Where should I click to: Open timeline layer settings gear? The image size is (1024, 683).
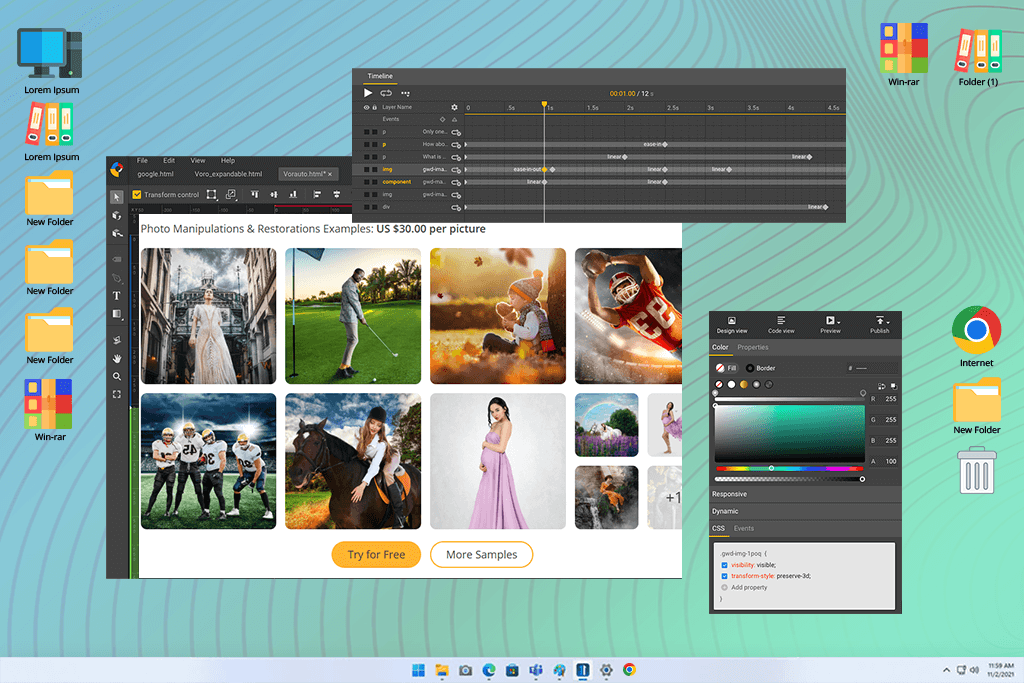(454, 107)
